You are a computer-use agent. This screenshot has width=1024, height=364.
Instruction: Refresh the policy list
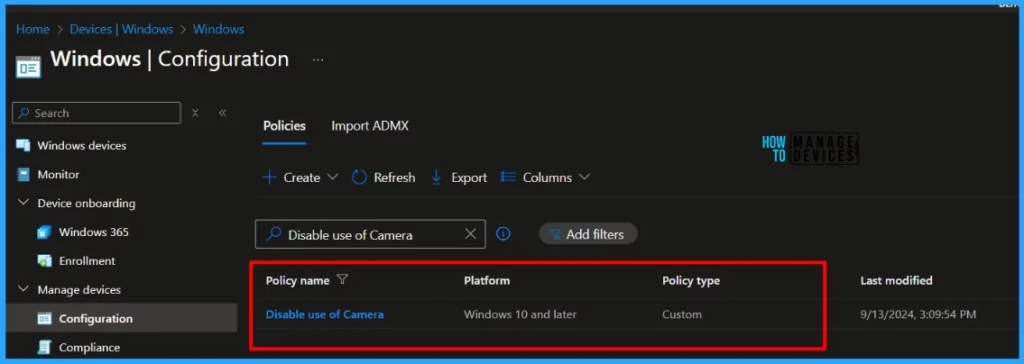[x=383, y=178]
